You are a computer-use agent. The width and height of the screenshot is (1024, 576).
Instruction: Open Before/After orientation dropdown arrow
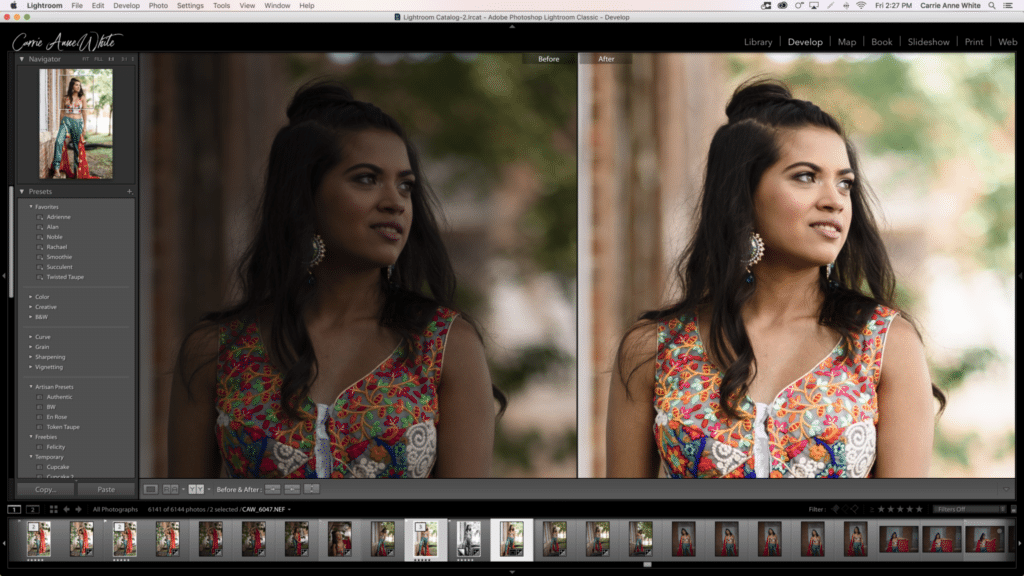point(209,489)
